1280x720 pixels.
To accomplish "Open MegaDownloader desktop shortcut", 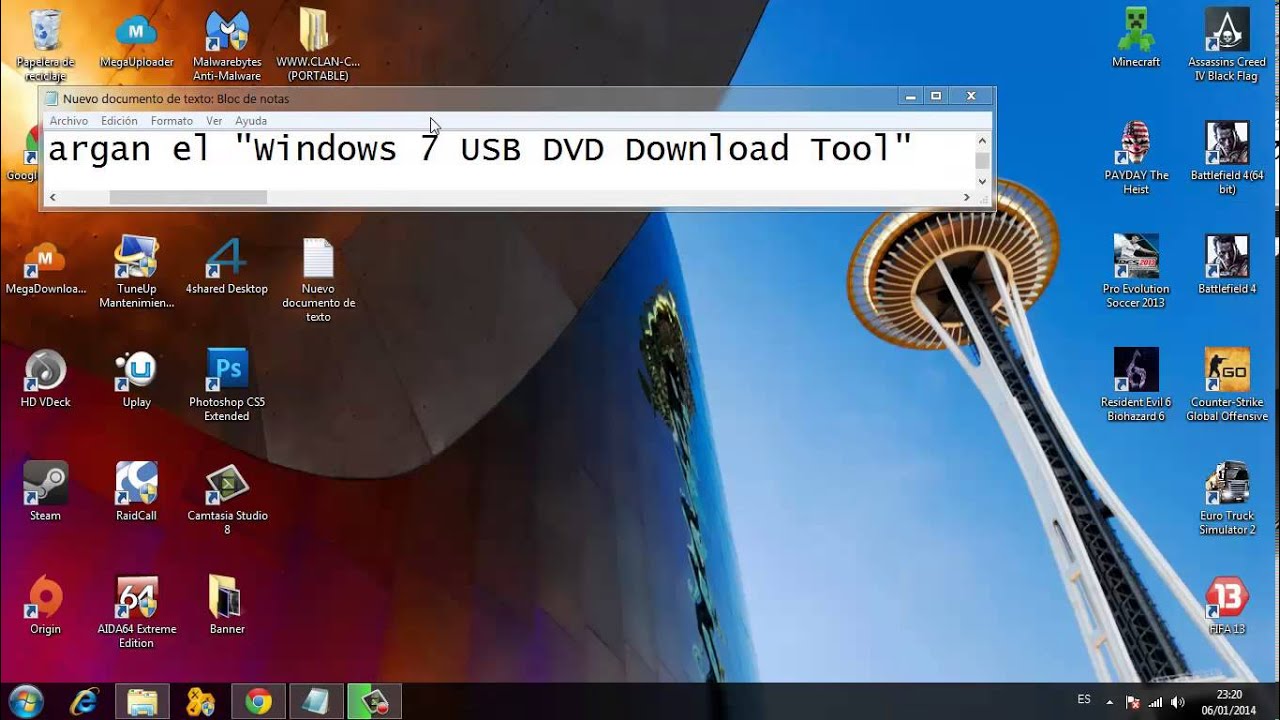I will tap(45, 267).
